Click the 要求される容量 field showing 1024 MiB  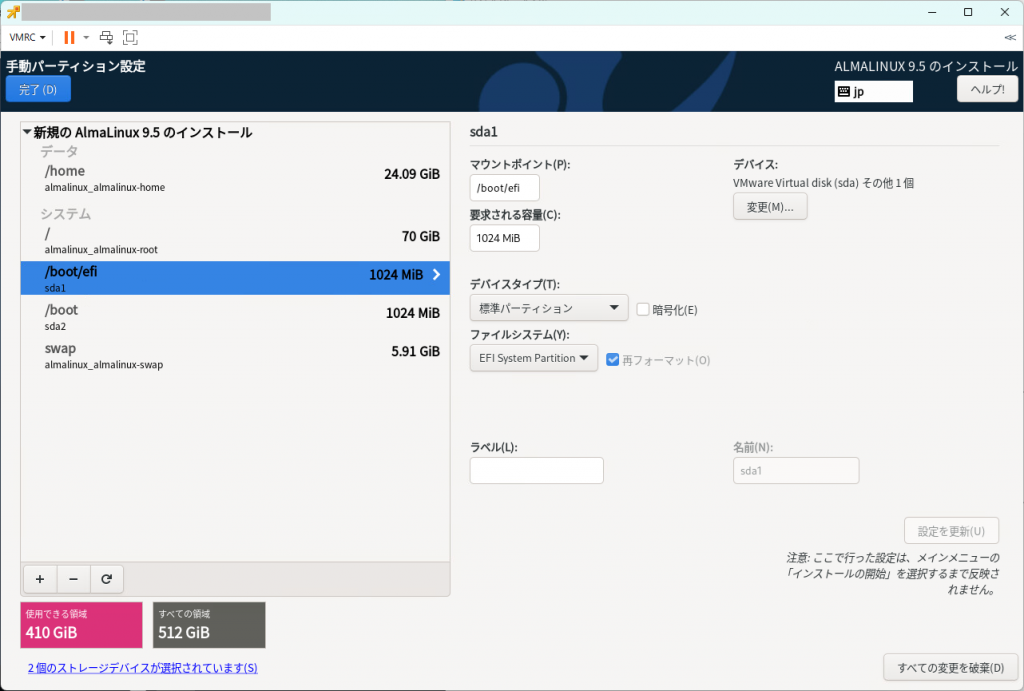pos(504,238)
